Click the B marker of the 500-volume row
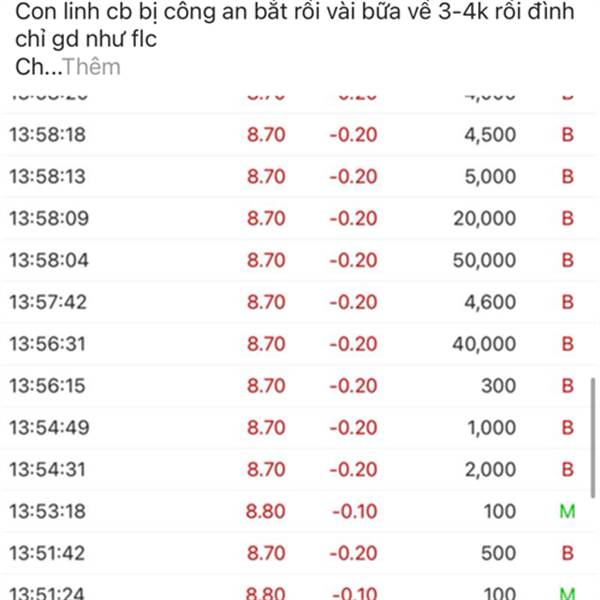 point(568,554)
